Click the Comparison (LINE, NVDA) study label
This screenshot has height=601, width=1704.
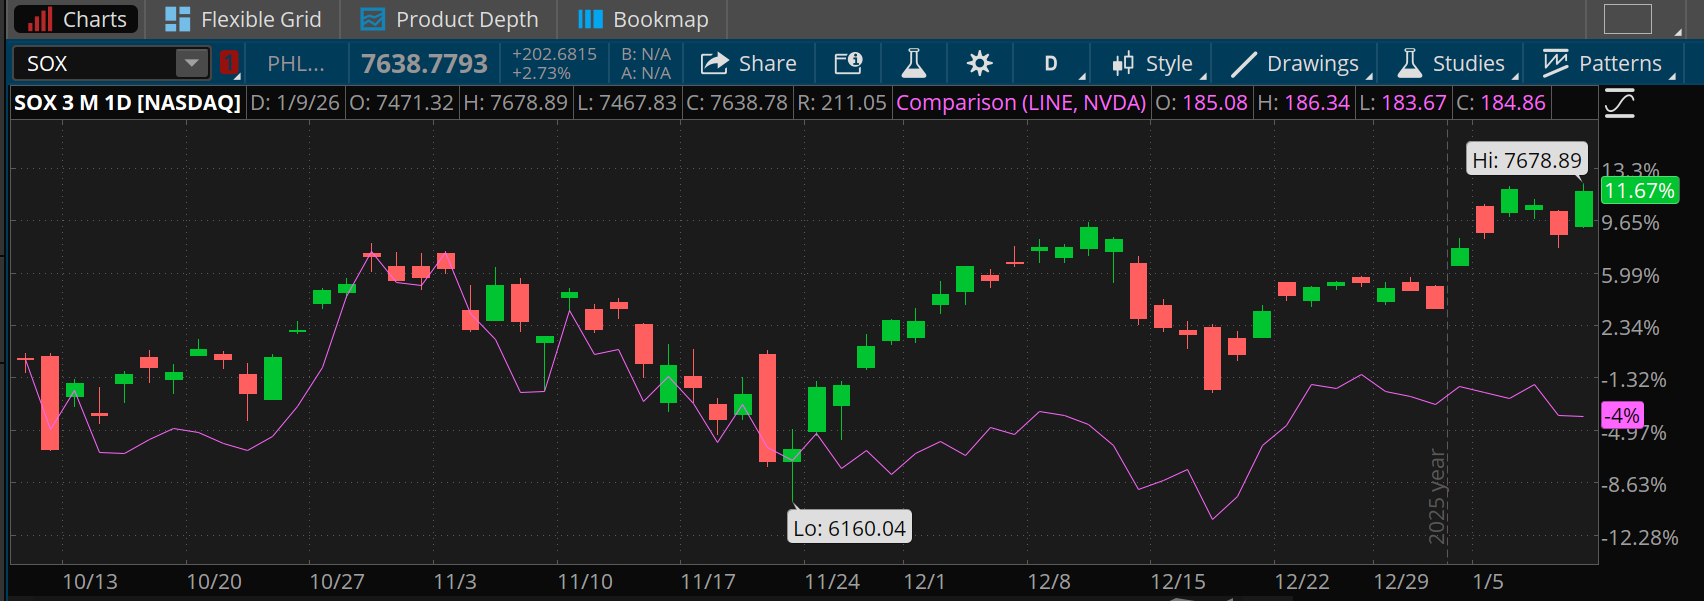pyautogui.click(x=1021, y=103)
